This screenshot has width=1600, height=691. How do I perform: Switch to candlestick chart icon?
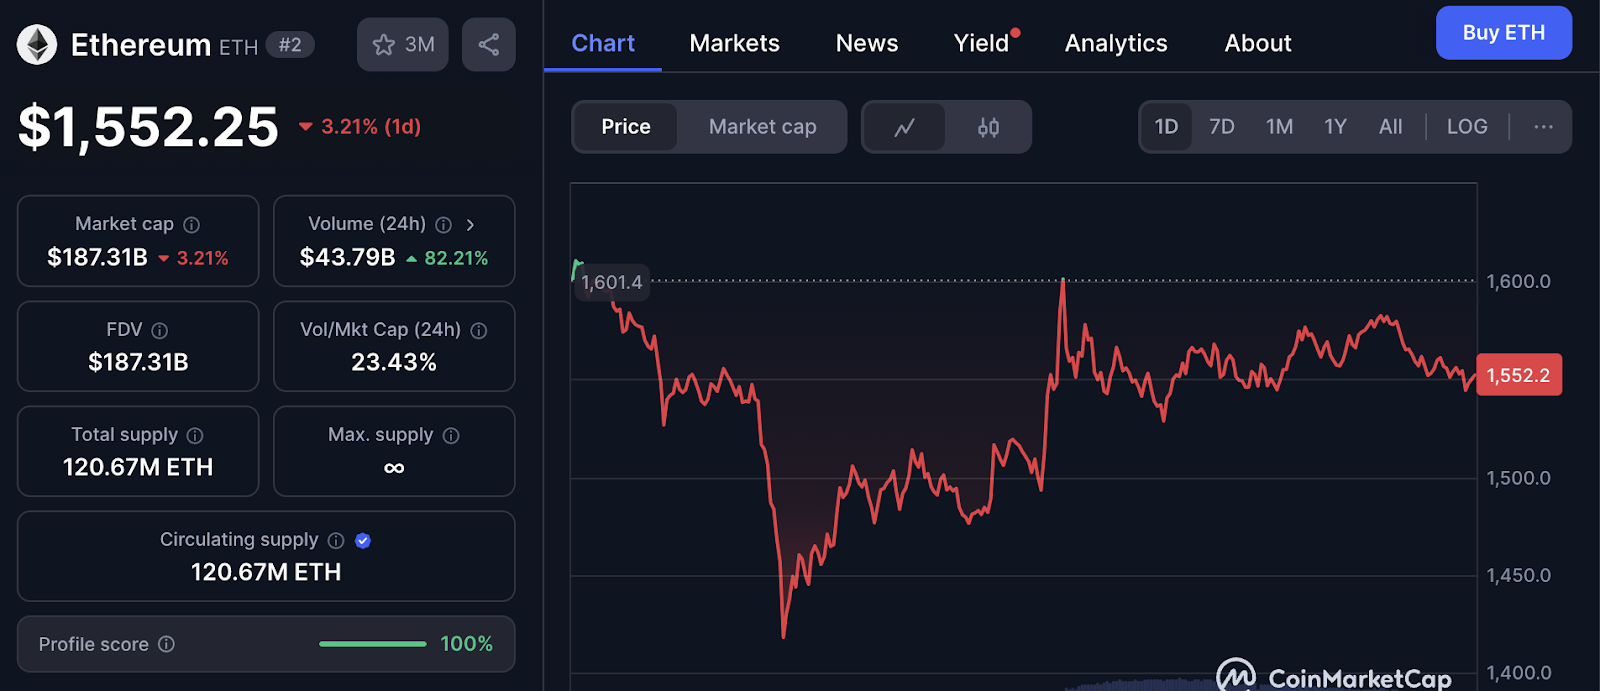coord(988,127)
